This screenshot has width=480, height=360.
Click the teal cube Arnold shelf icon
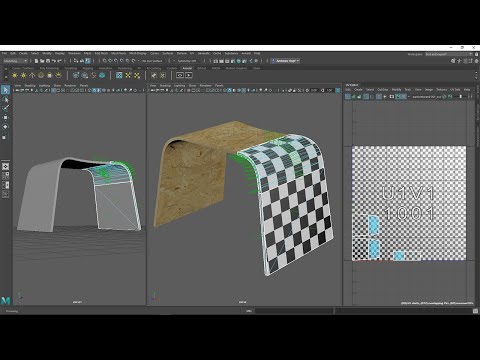tap(102, 76)
